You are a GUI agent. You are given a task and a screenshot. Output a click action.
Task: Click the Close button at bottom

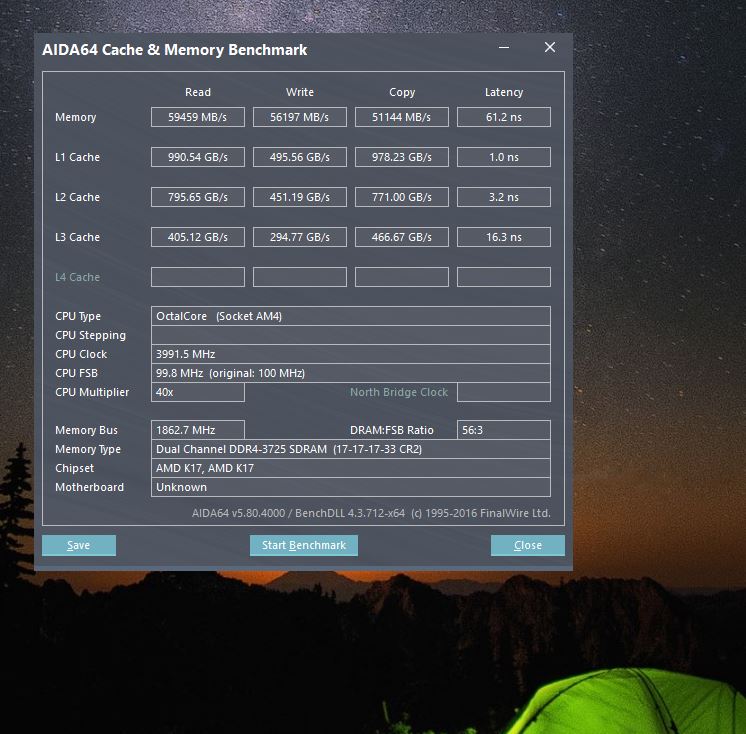click(x=528, y=545)
